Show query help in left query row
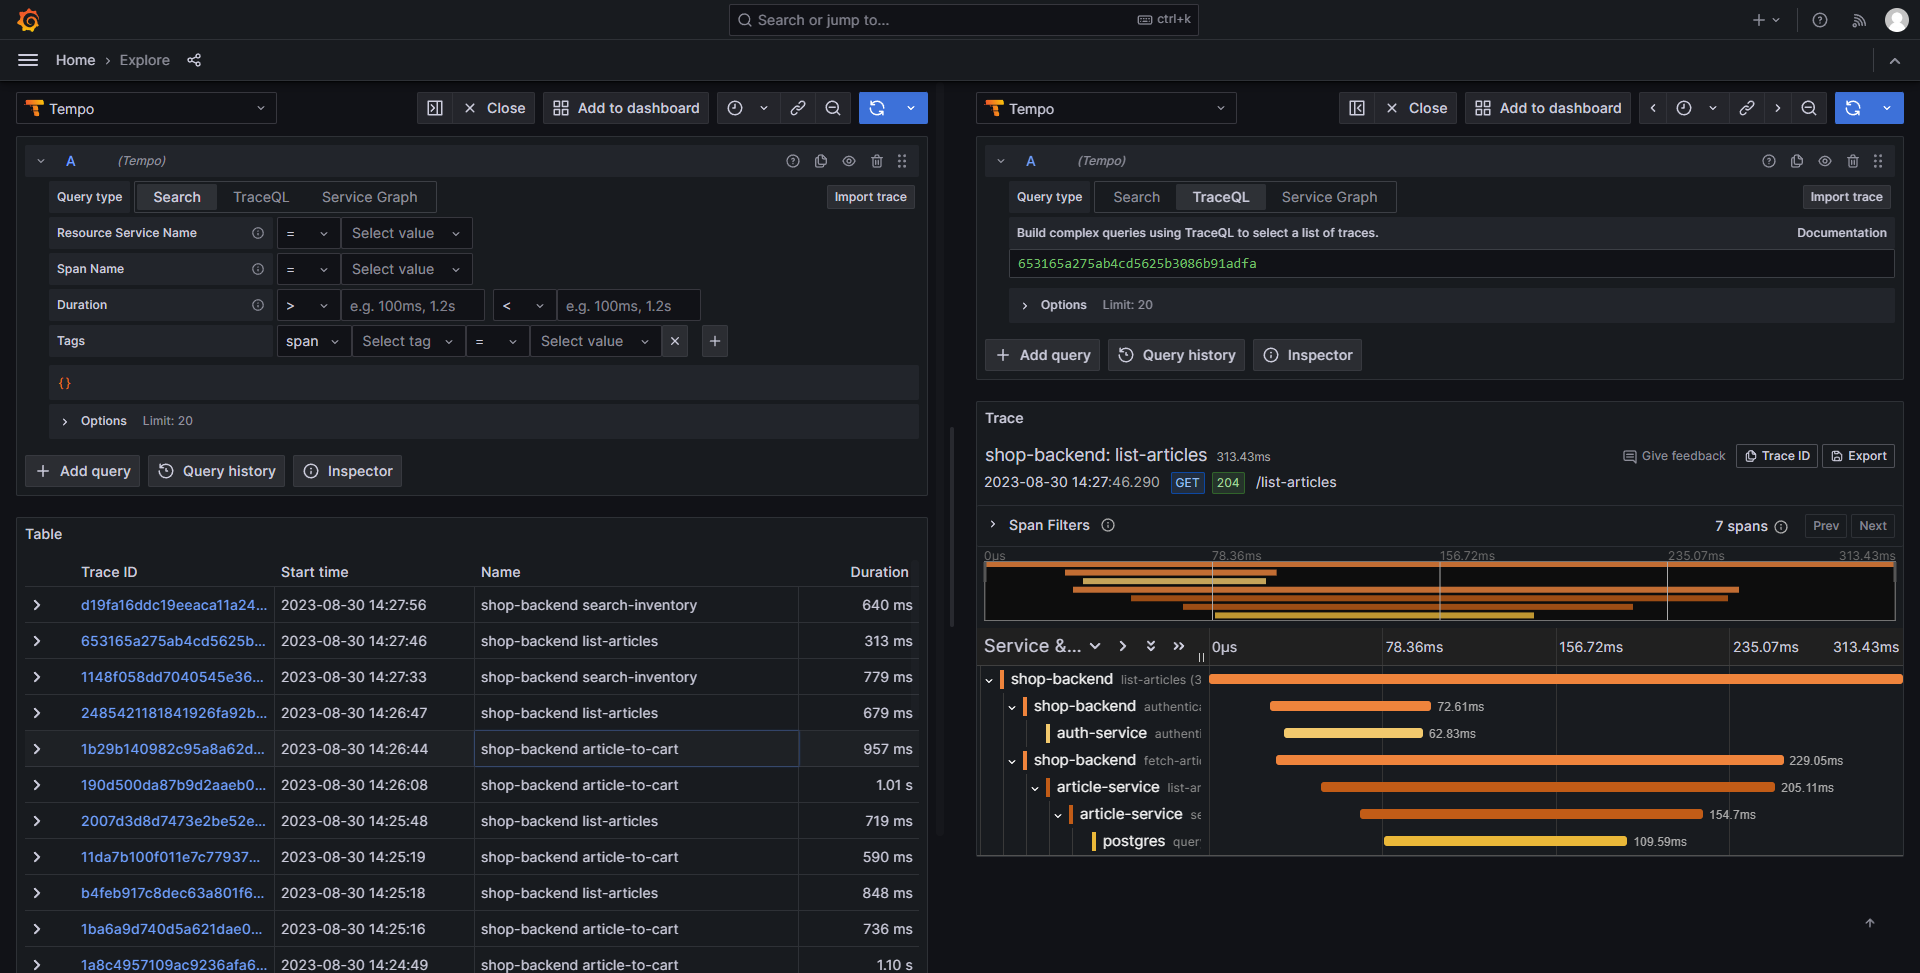Screen dimensions: 1920x973 click(x=793, y=161)
